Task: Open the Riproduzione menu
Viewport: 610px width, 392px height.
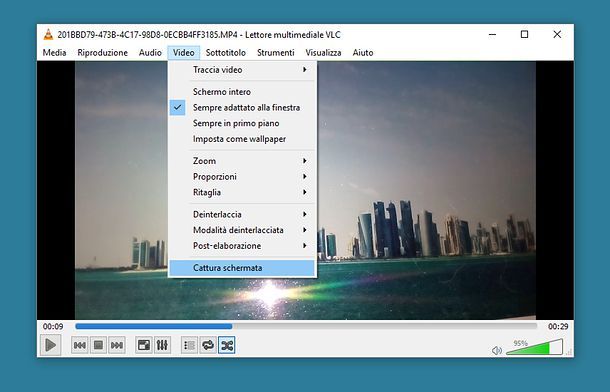Action: [102, 52]
